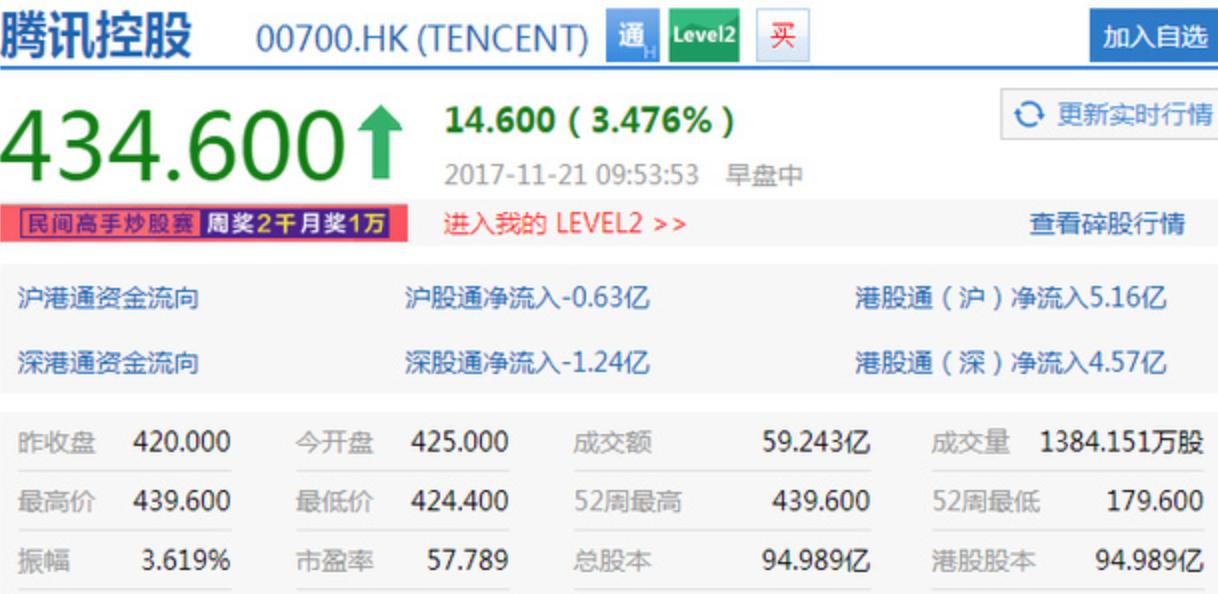The height and width of the screenshot is (594, 1218).
Task: Click the refresh icon beside 更新实时行情
Action: click(x=1028, y=115)
